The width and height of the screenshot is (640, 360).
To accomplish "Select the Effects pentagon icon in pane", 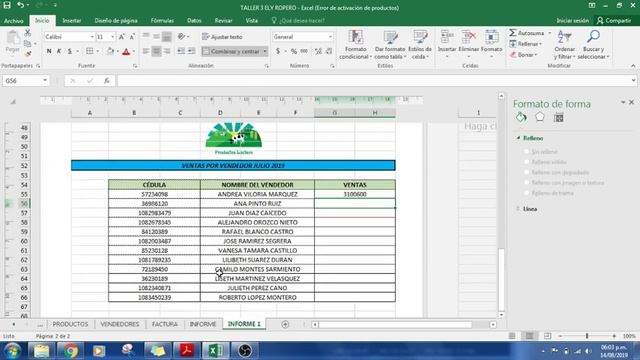I will tap(540, 117).
